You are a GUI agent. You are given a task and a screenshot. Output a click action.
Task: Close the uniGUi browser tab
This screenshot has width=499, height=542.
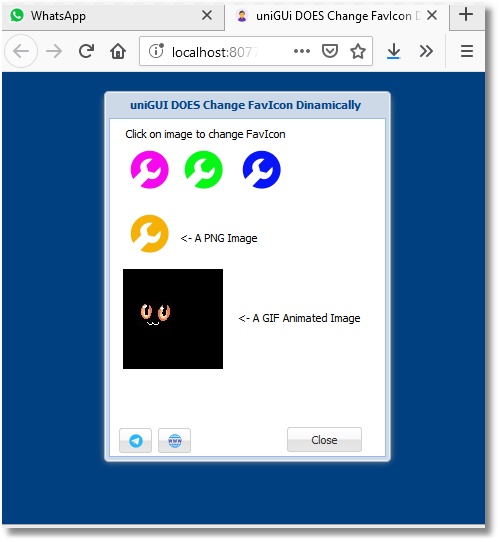click(x=432, y=15)
